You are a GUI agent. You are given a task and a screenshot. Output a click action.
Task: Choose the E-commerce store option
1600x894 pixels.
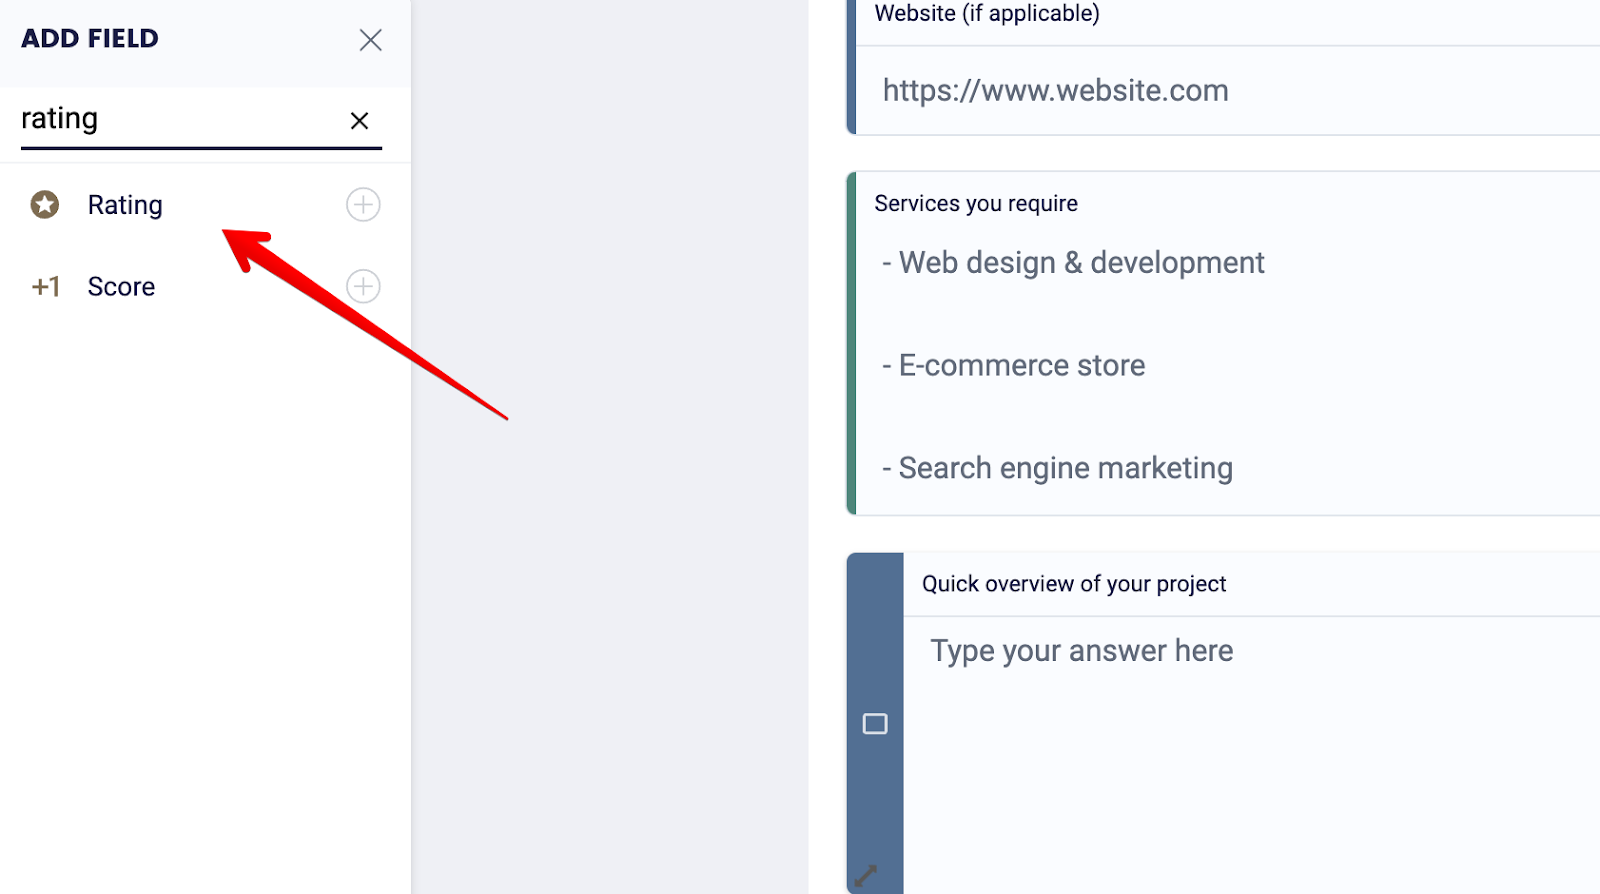click(x=1013, y=365)
